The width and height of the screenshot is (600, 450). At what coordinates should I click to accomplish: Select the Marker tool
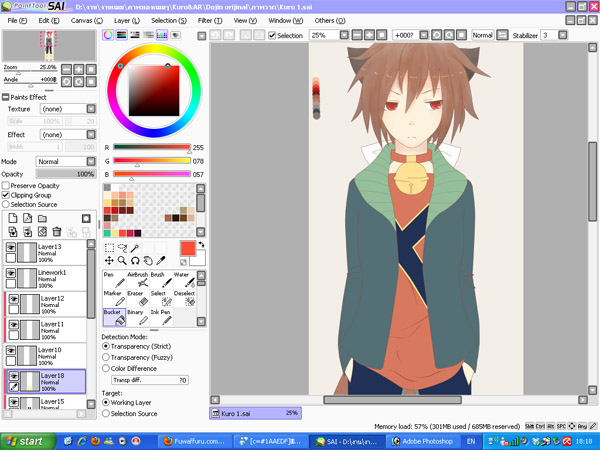coord(114,298)
